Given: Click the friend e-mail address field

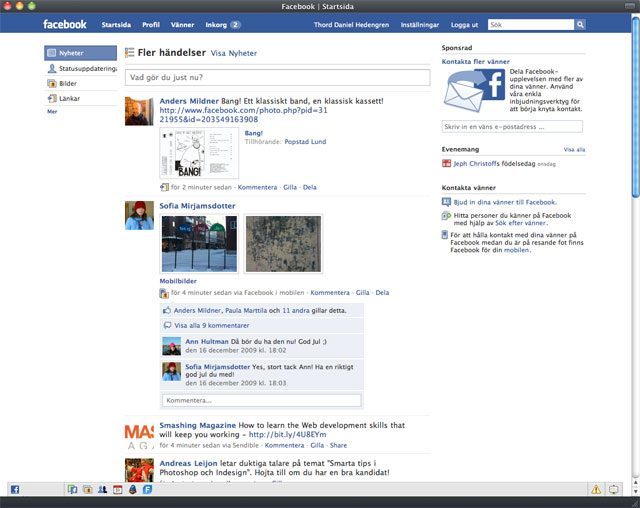Looking at the screenshot, I should pyautogui.click(x=512, y=127).
